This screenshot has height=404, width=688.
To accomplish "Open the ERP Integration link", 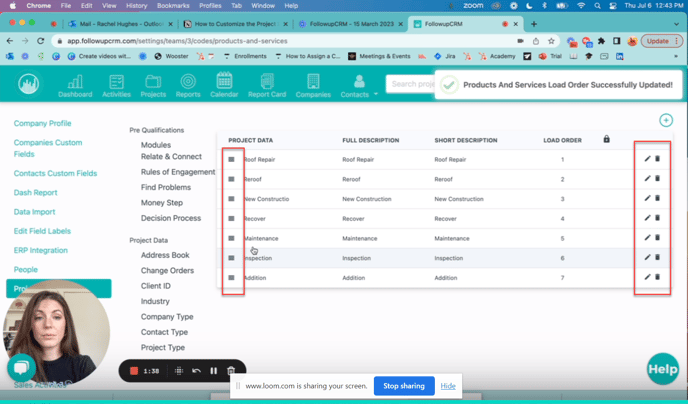I will [41, 250].
